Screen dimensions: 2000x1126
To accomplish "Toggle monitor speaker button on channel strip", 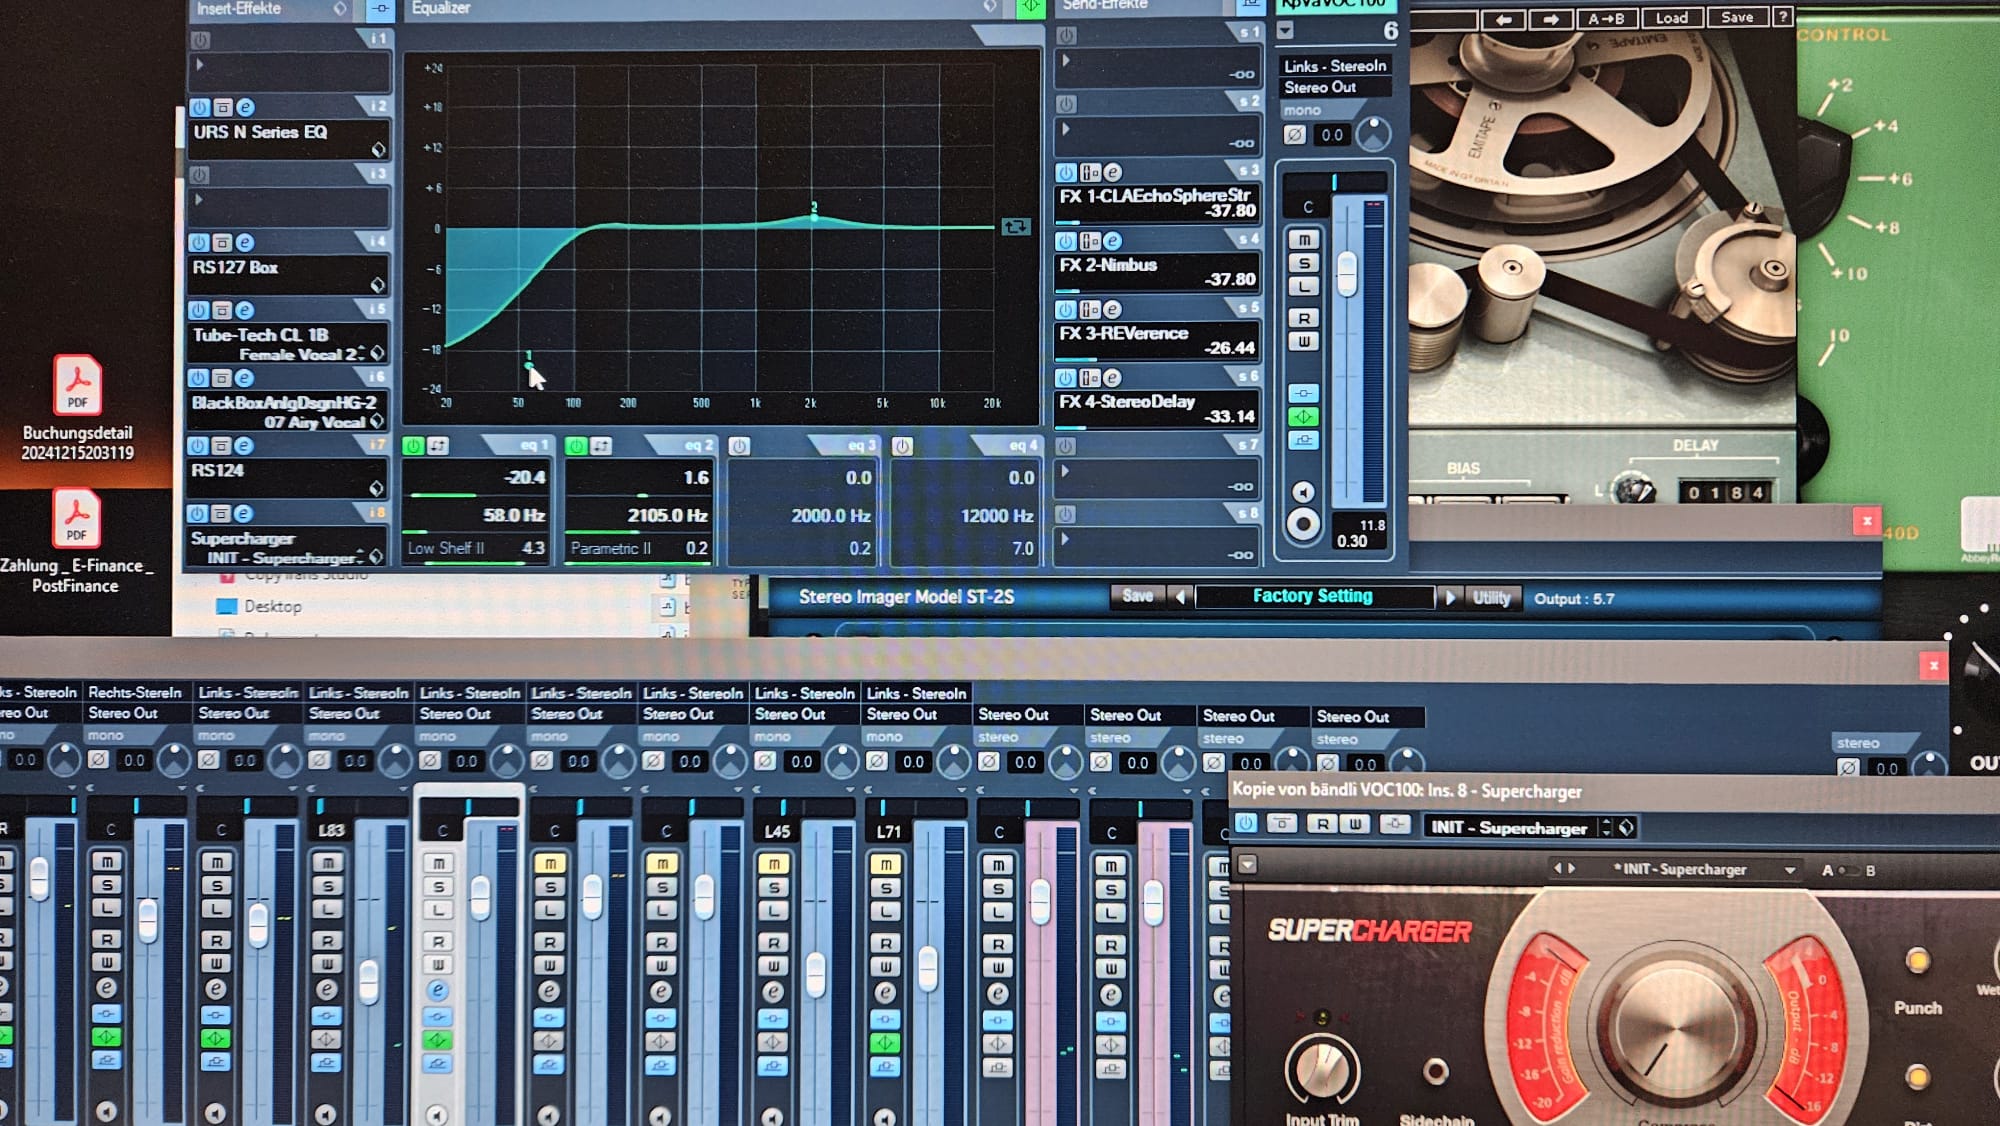I will tap(1303, 492).
